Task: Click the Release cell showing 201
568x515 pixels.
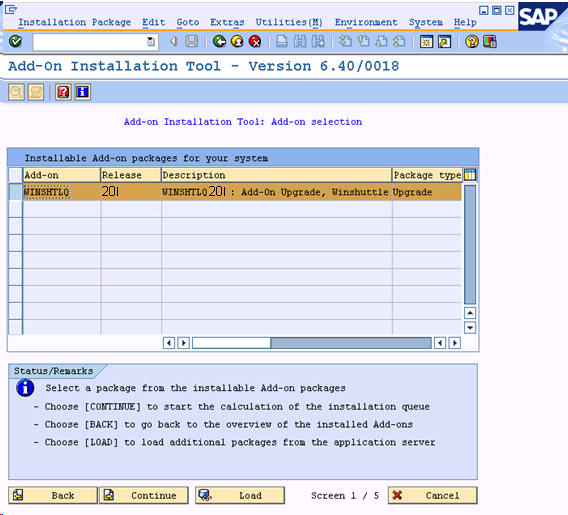Action: coord(131,192)
